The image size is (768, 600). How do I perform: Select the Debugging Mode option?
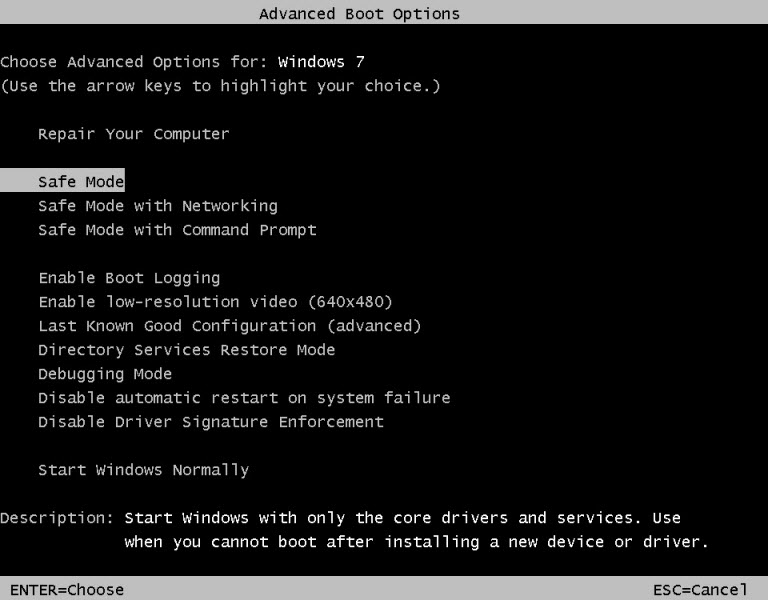tap(105, 374)
